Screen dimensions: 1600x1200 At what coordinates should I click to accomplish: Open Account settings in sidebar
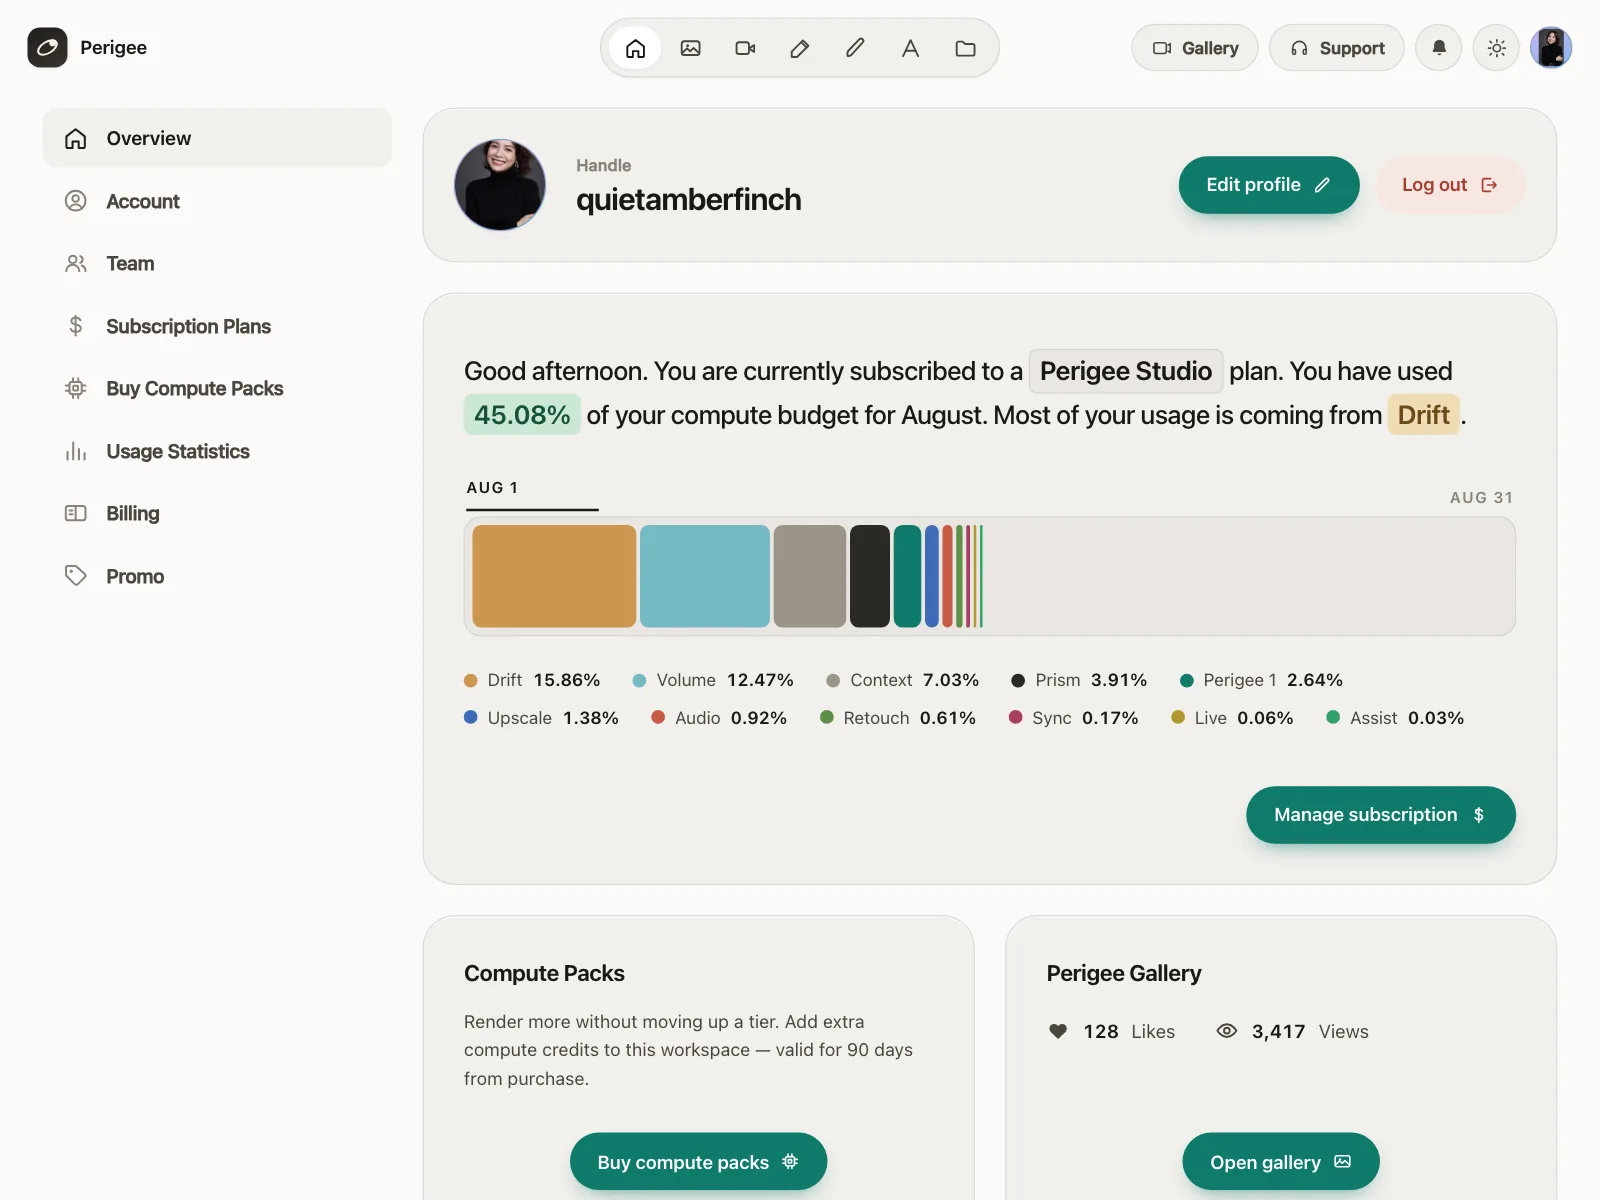(x=217, y=201)
